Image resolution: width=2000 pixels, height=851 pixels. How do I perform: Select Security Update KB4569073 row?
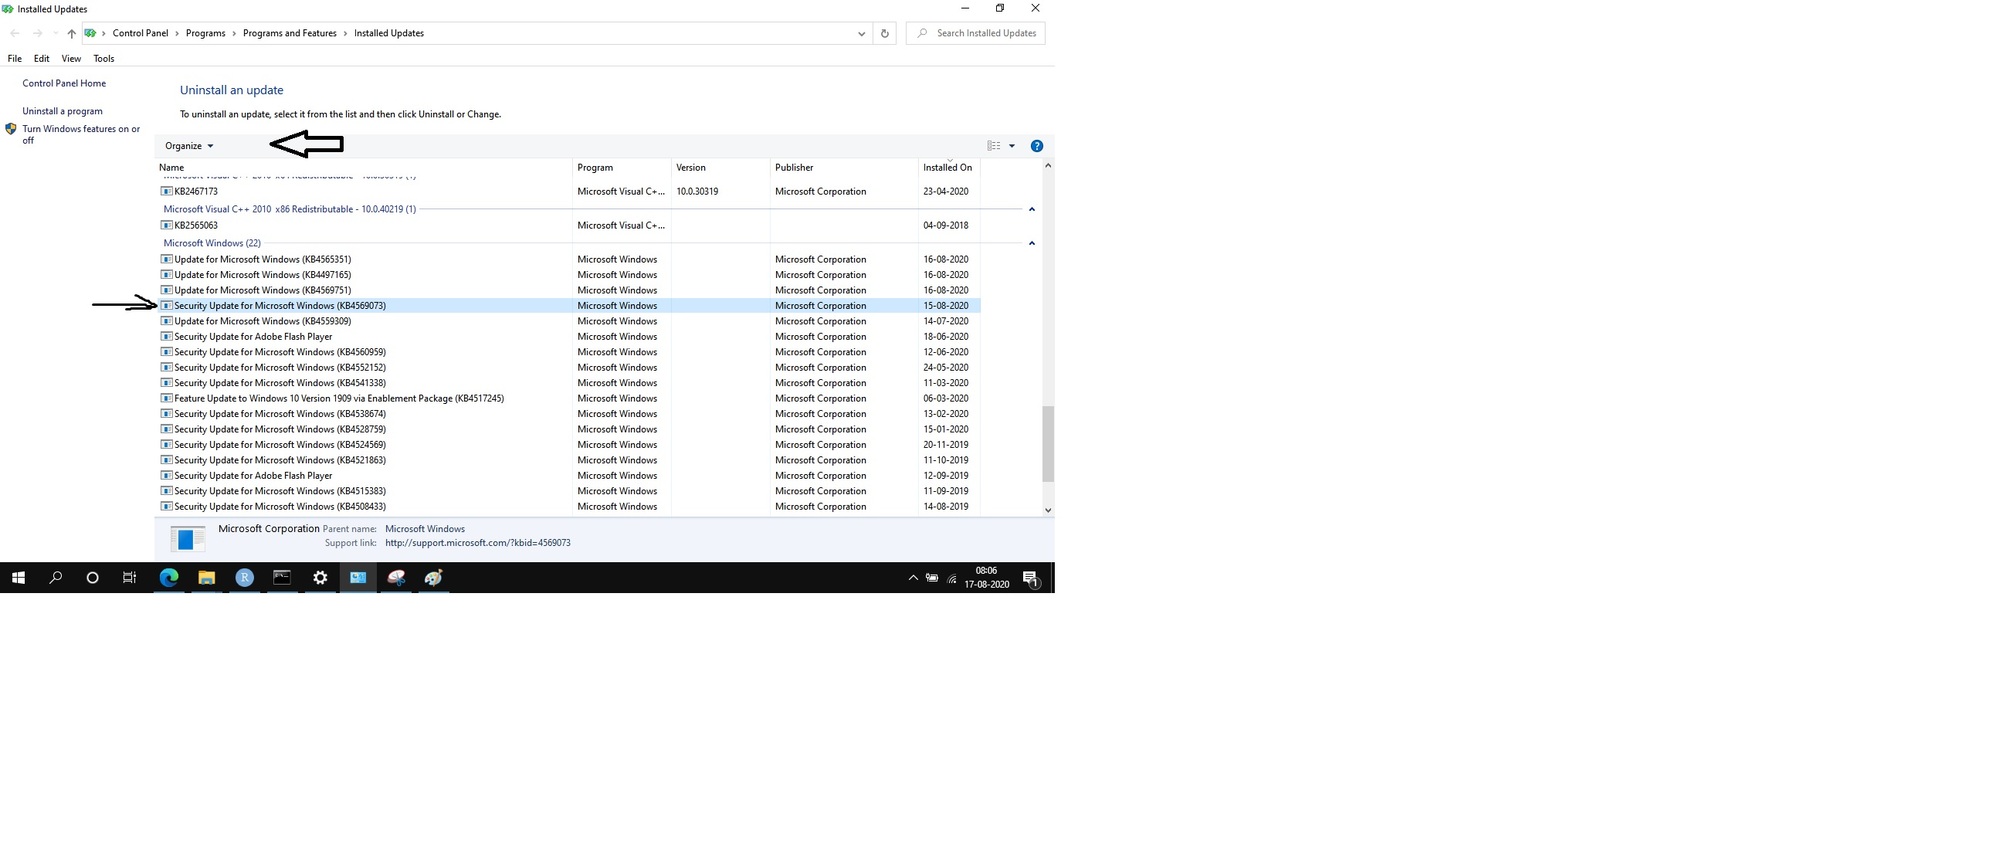(568, 306)
